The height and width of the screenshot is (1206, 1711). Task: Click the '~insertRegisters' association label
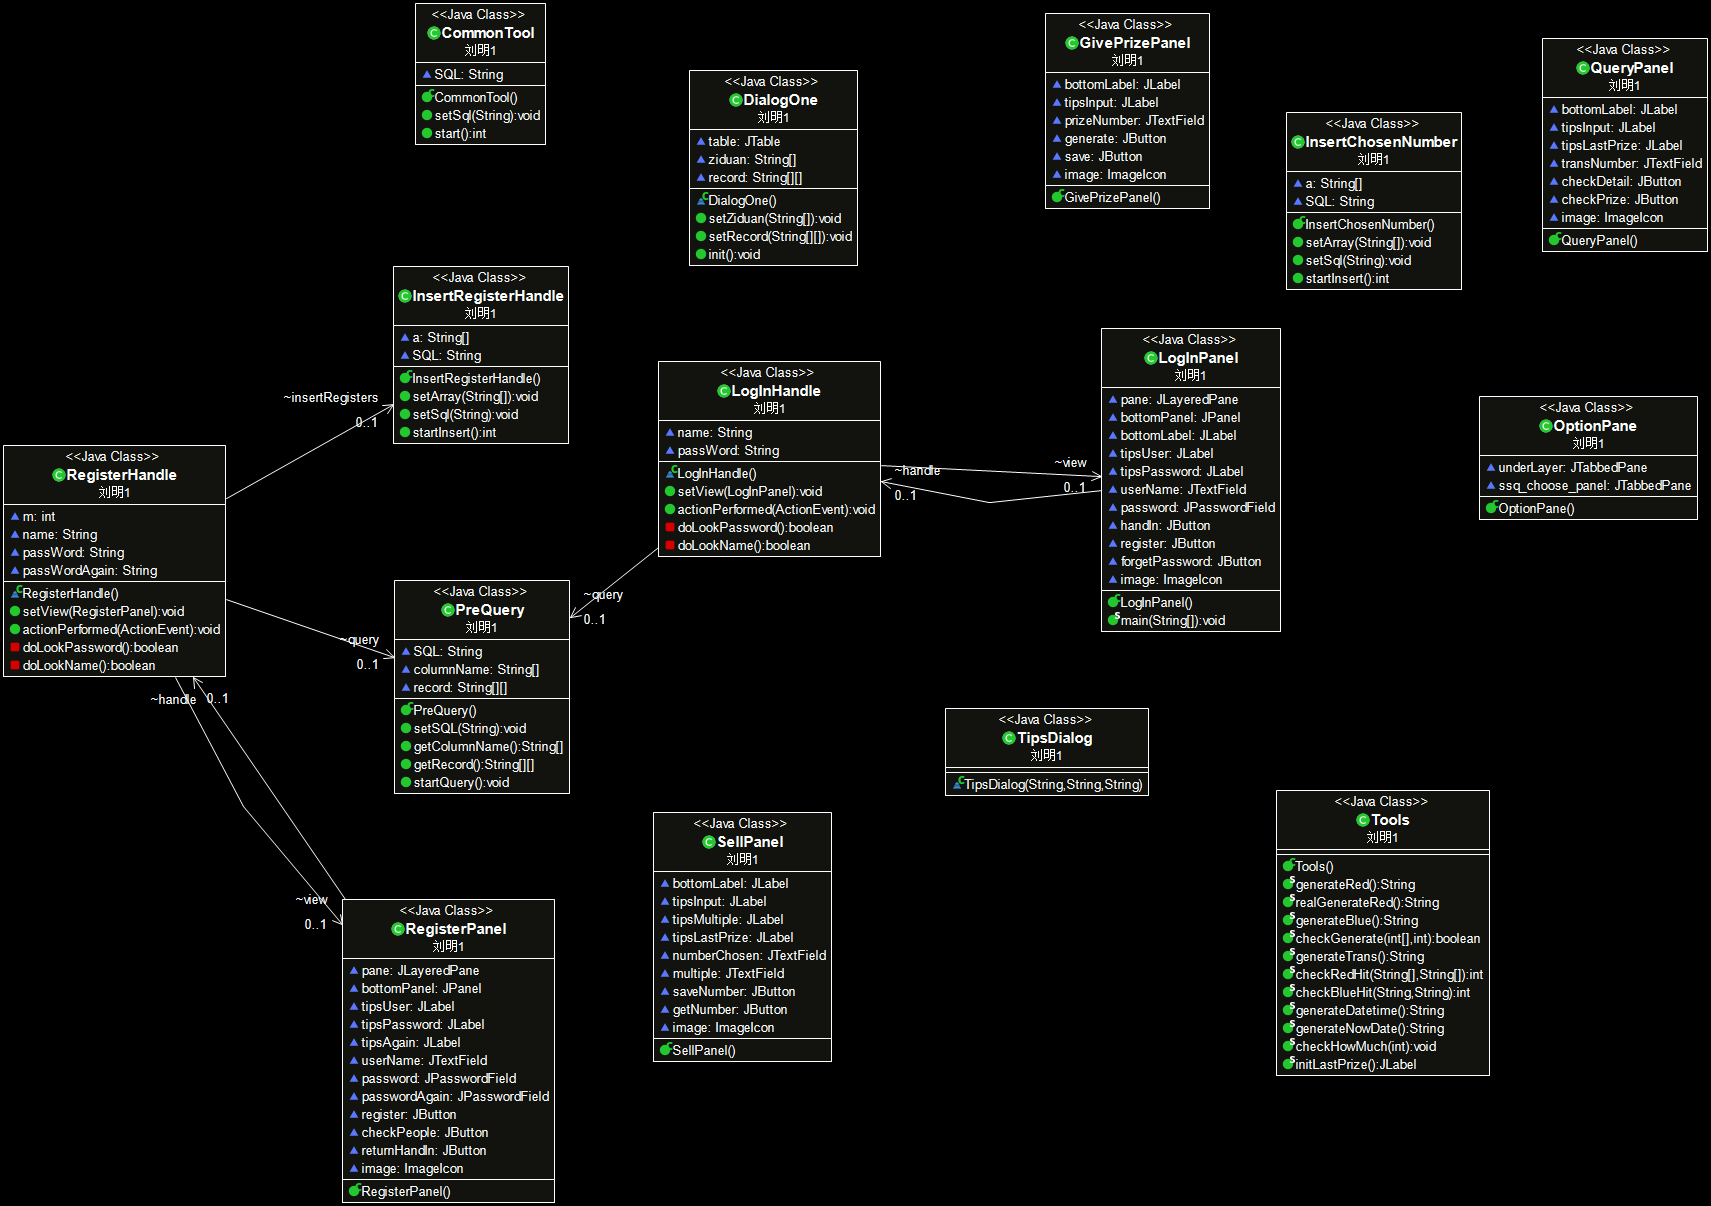(331, 397)
